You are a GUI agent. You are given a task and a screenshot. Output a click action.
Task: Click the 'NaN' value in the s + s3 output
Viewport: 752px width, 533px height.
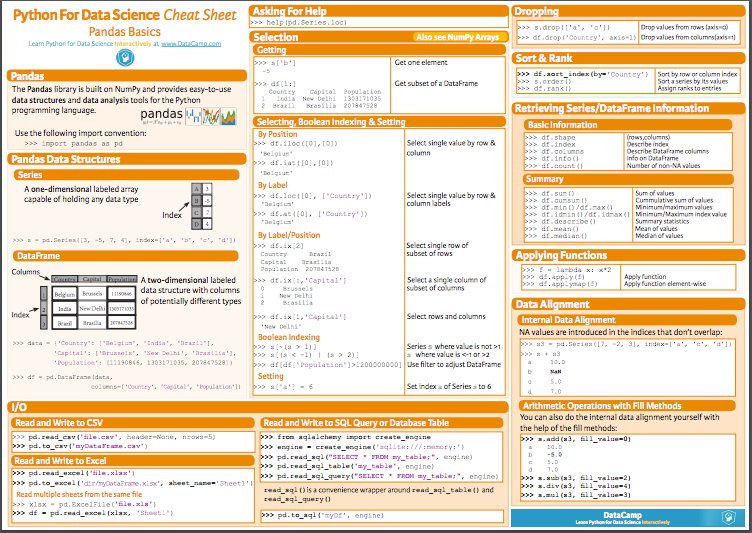[556, 372]
